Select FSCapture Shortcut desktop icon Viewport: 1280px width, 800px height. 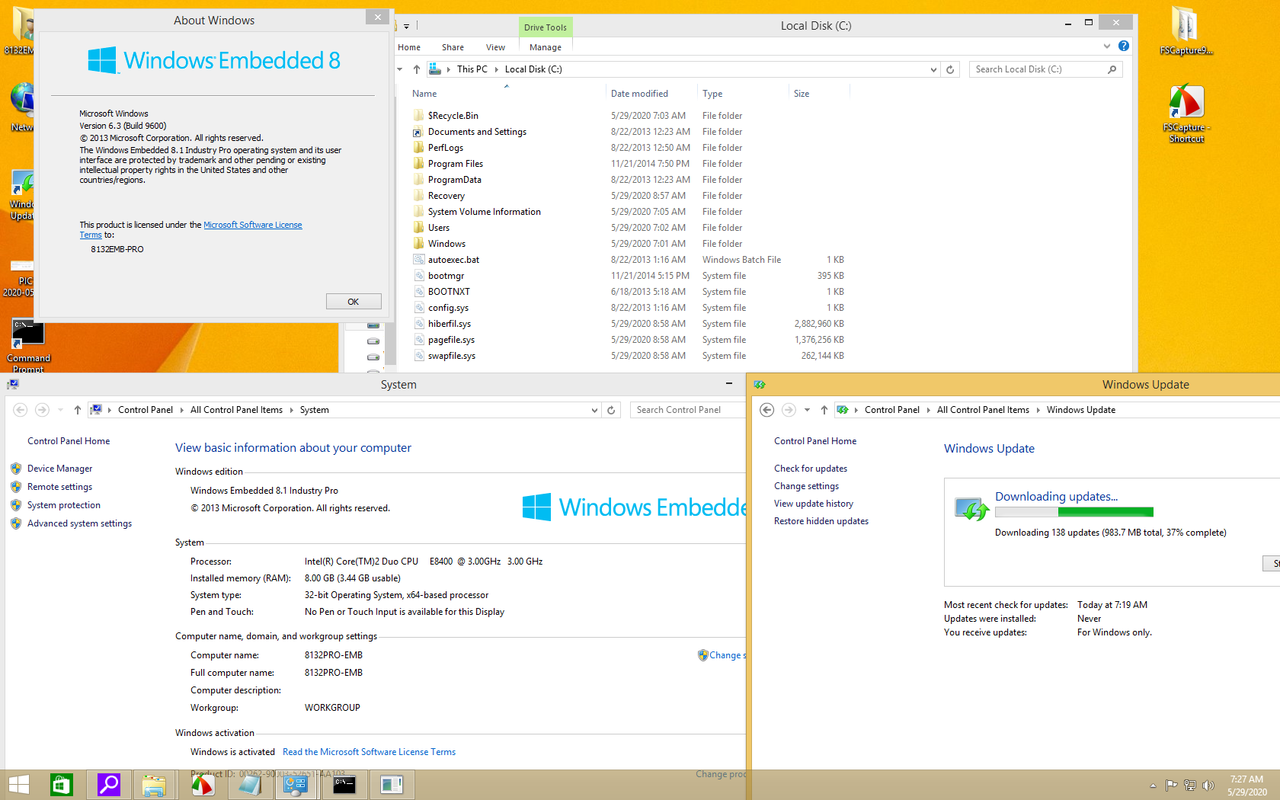pyautogui.click(x=1186, y=113)
